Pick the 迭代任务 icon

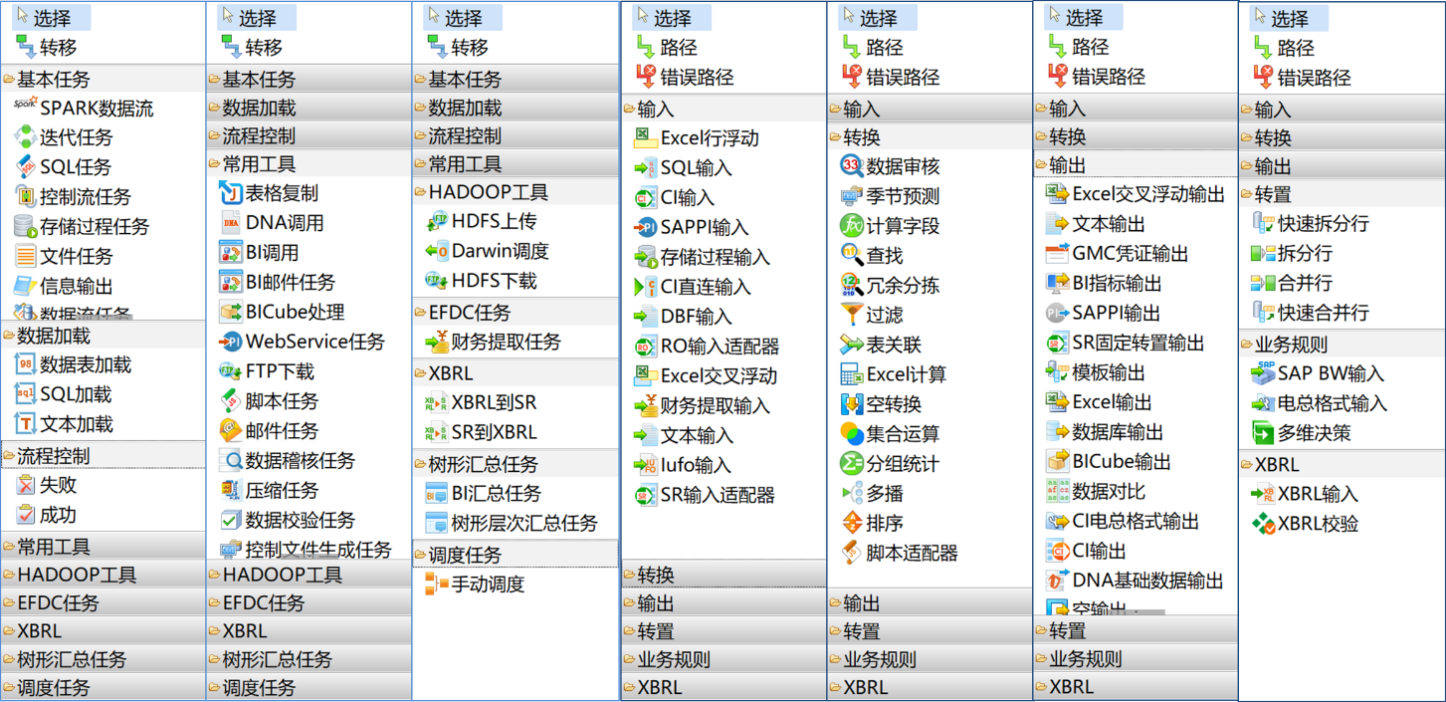click(x=25, y=137)
